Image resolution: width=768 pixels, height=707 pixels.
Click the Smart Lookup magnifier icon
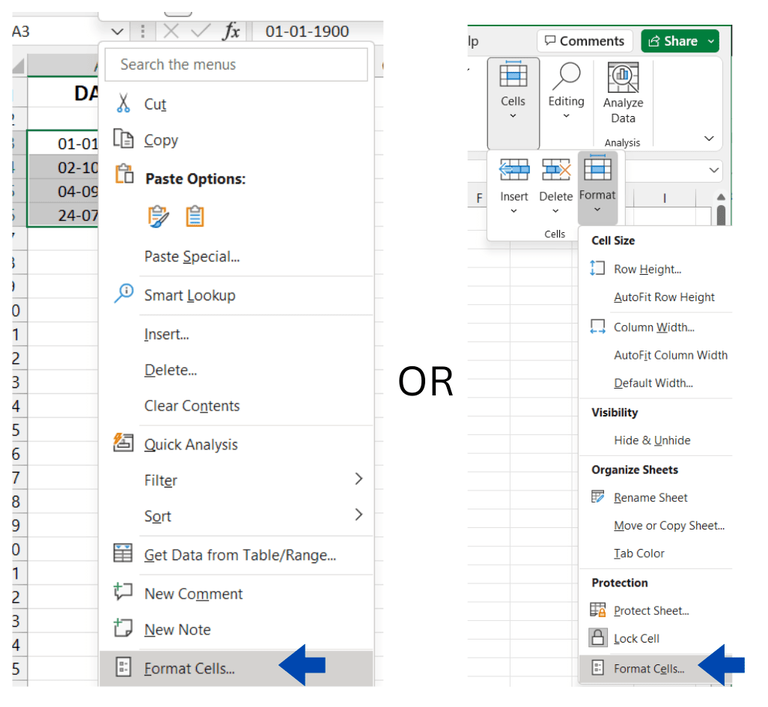click(123, 293)
